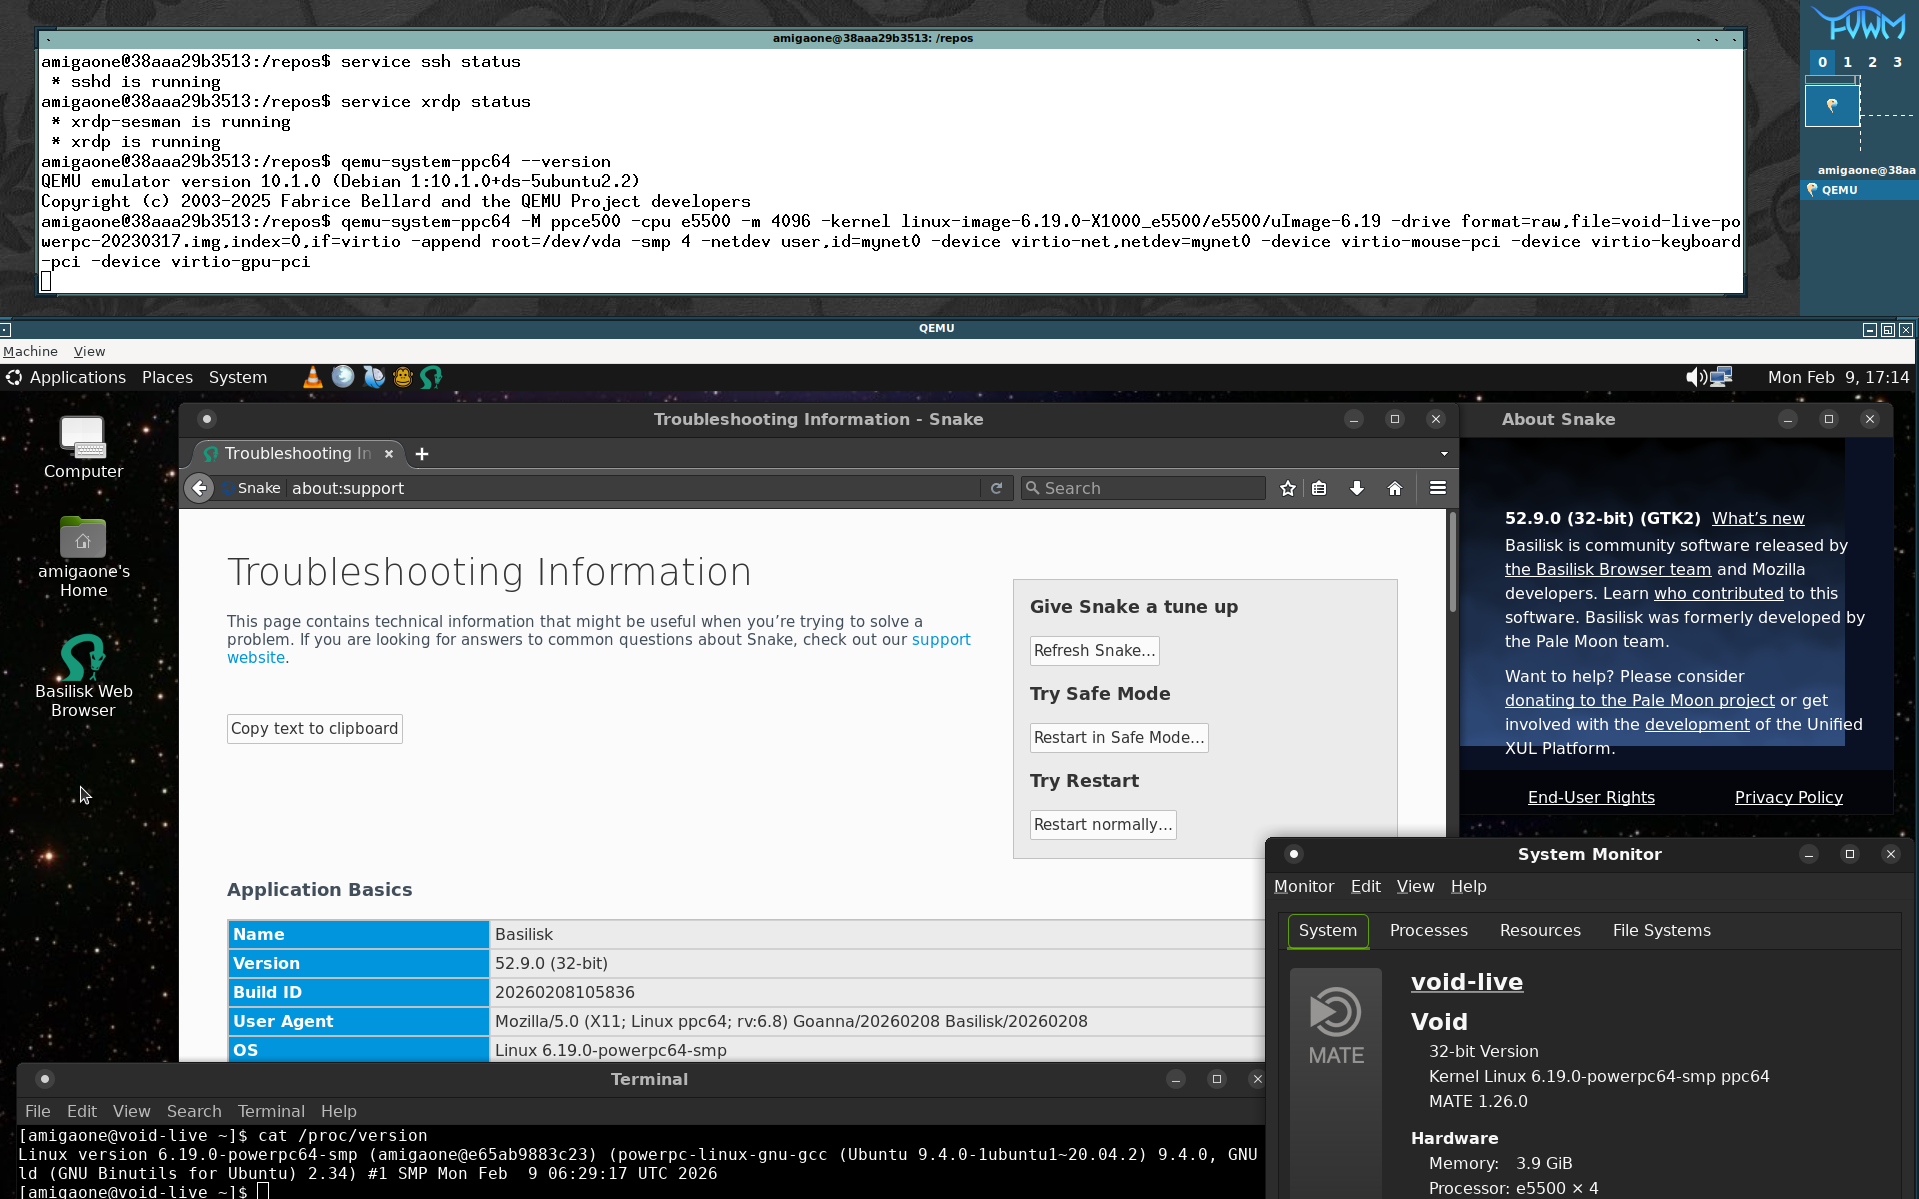1919x1199 pixels.
Task: Click the Refresh Snake... button
Action: pos(1095,650)
